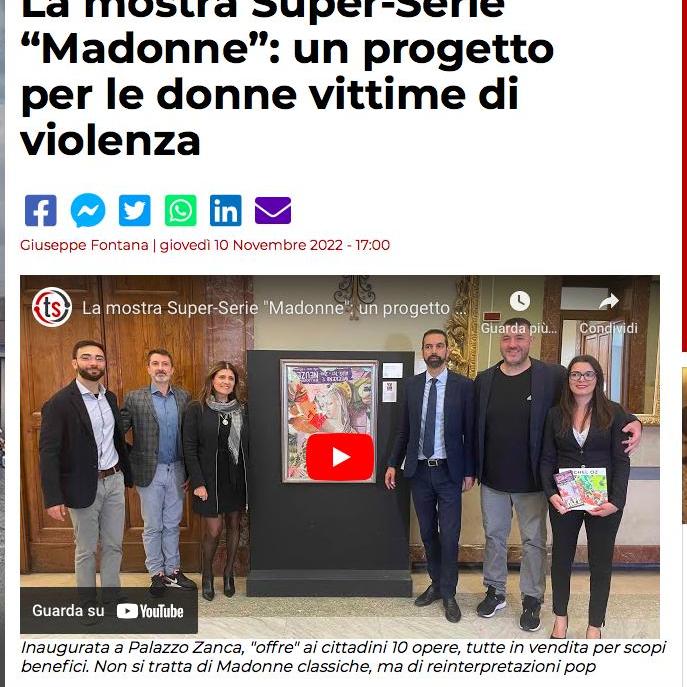
Task: Email the article with envelope icon
Action: (x=273, y=211)
